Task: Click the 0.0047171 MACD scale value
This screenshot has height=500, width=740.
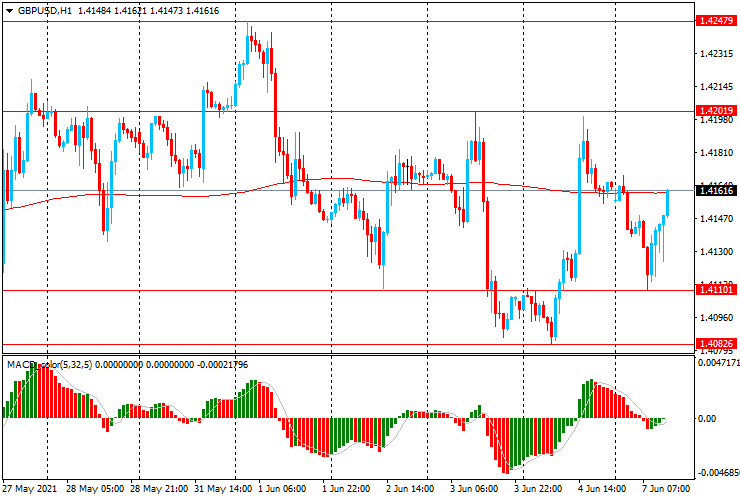Action: tap(717, 365)
